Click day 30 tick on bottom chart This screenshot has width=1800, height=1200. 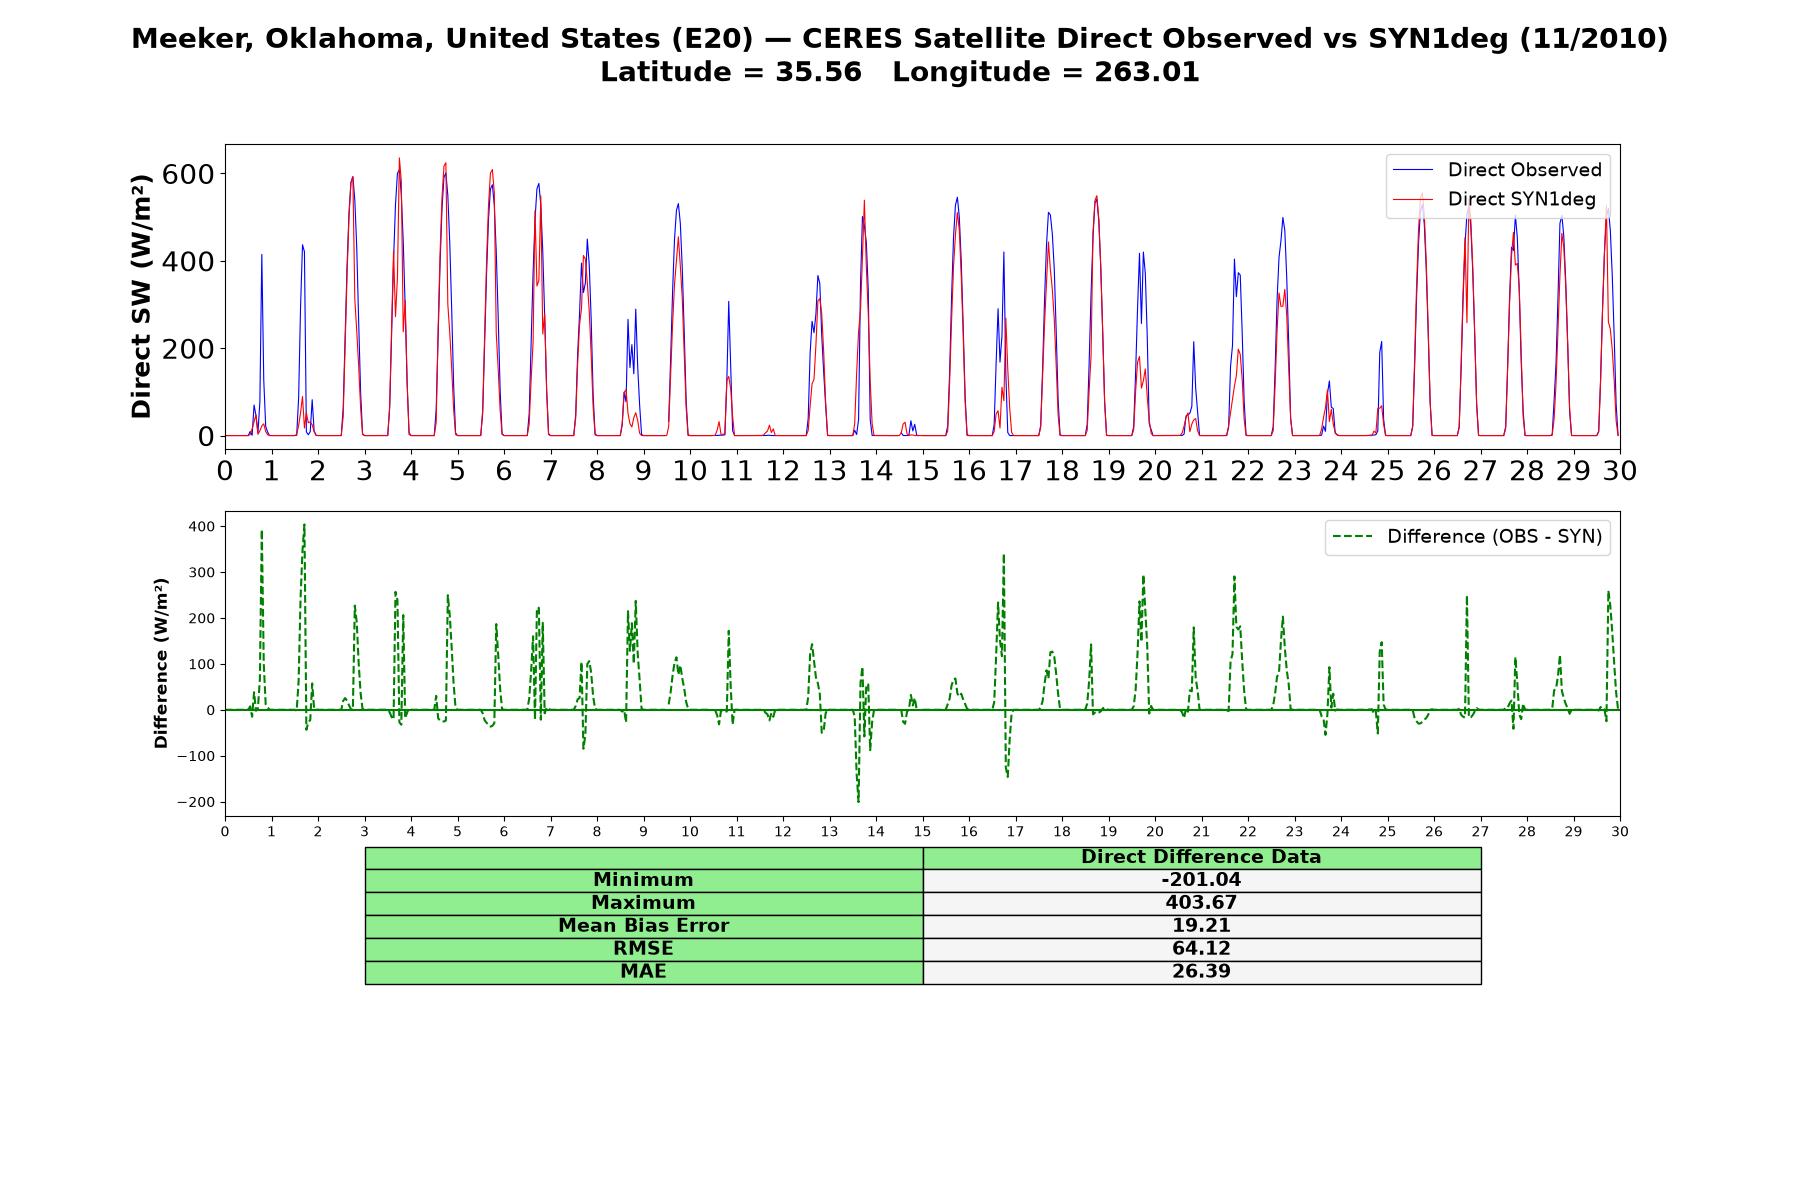point(1620,832)
